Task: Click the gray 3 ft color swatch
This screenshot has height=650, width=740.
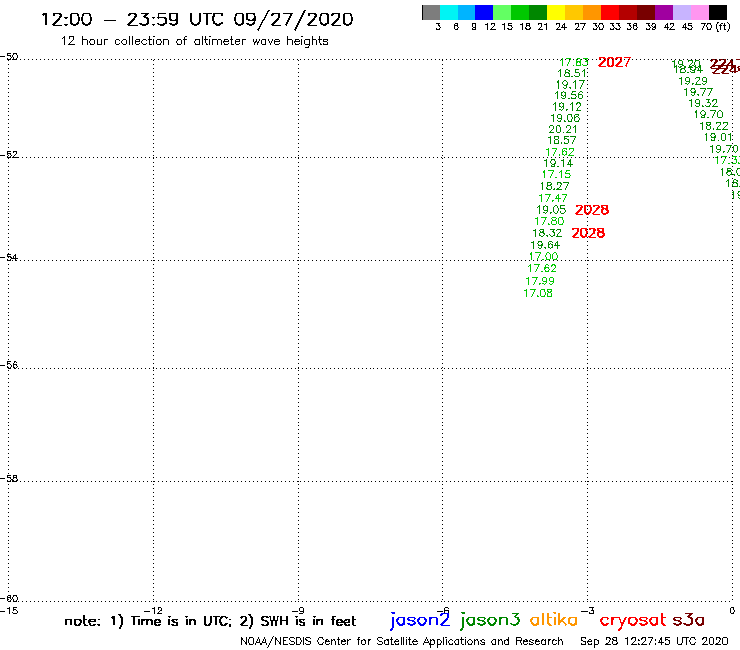Action: [431, 12]
